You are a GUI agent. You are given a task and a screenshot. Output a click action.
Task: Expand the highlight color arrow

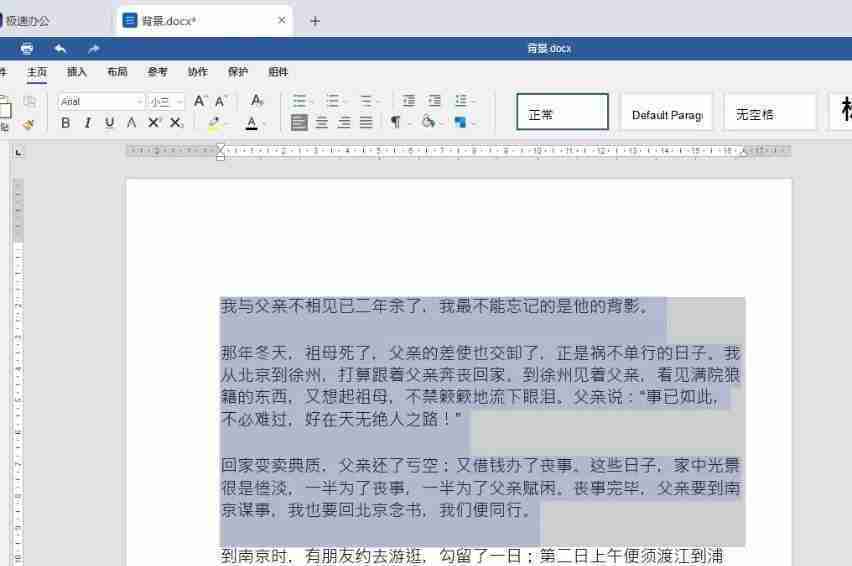pyautogui.click(x=226, y=124)
